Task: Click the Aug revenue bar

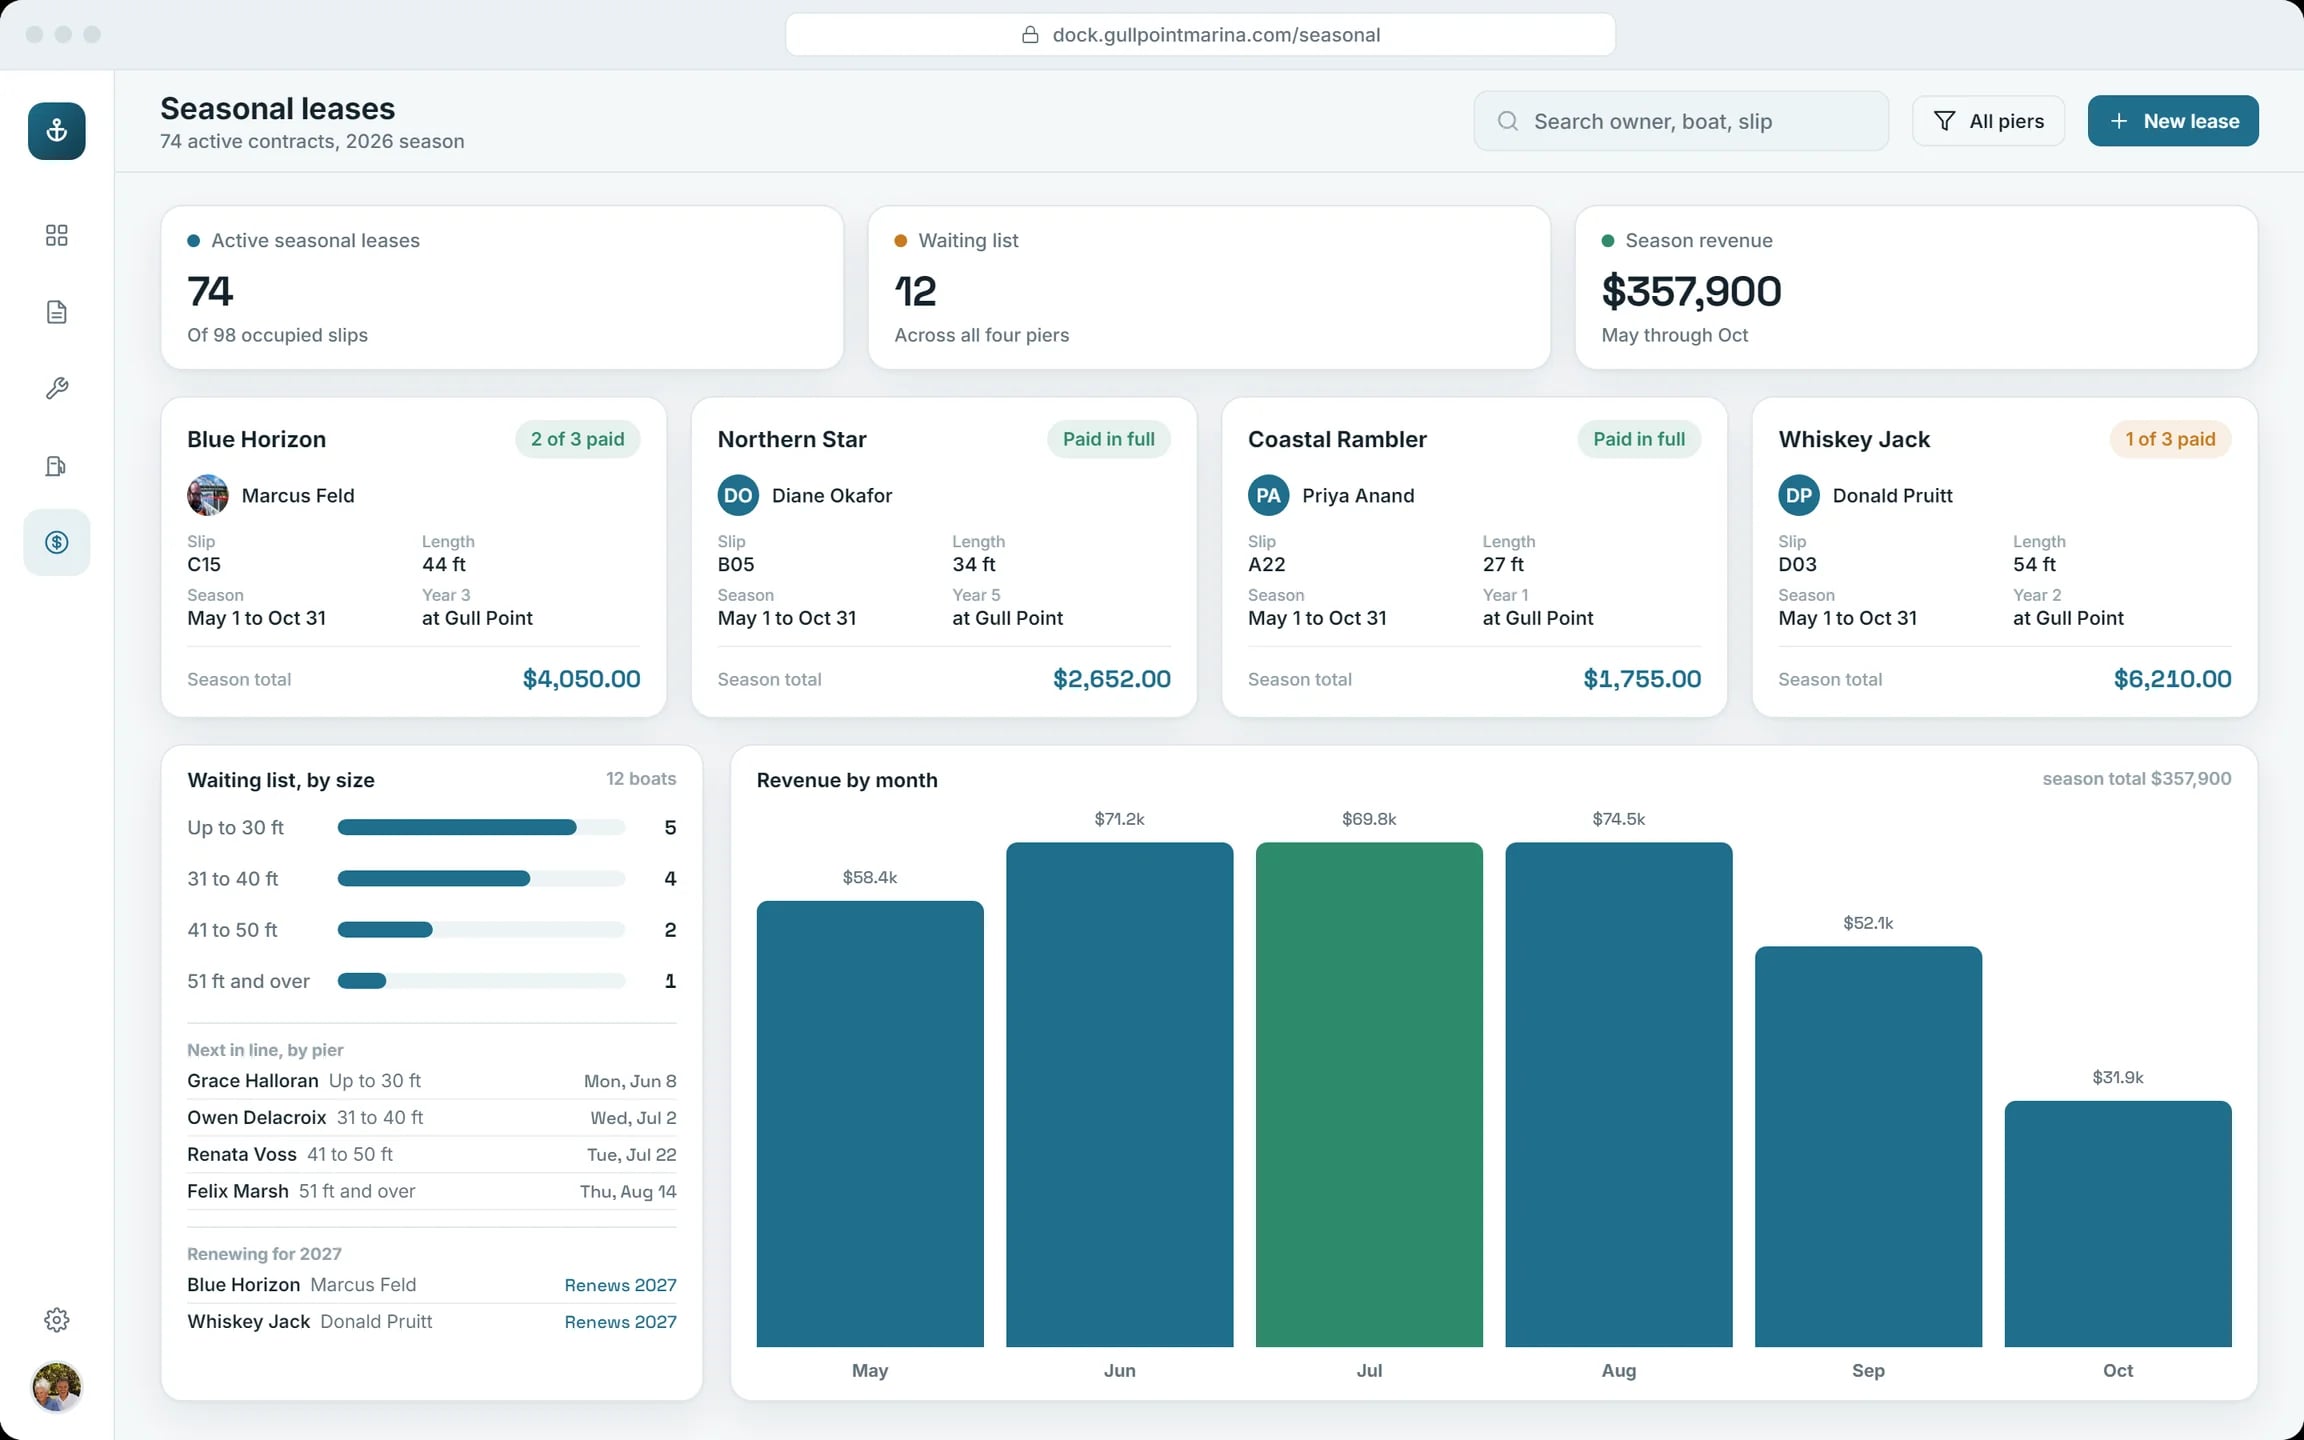Action: coord(1619,1095)
